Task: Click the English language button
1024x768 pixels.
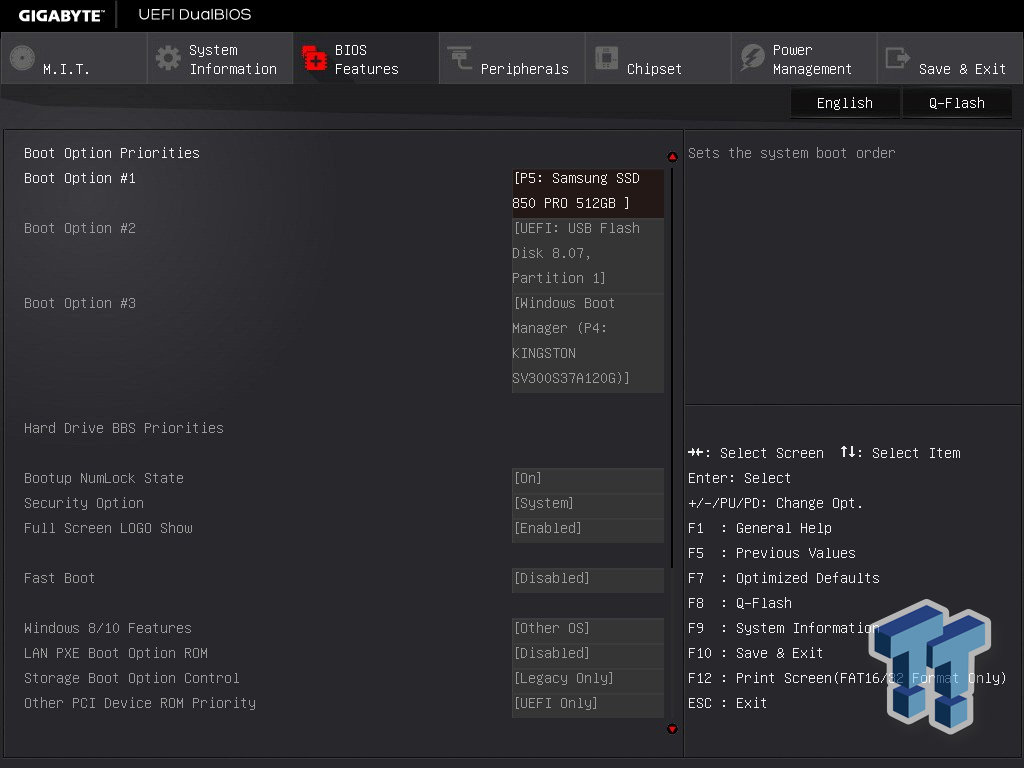Action: pyautogui.click(x=845, y=103)
